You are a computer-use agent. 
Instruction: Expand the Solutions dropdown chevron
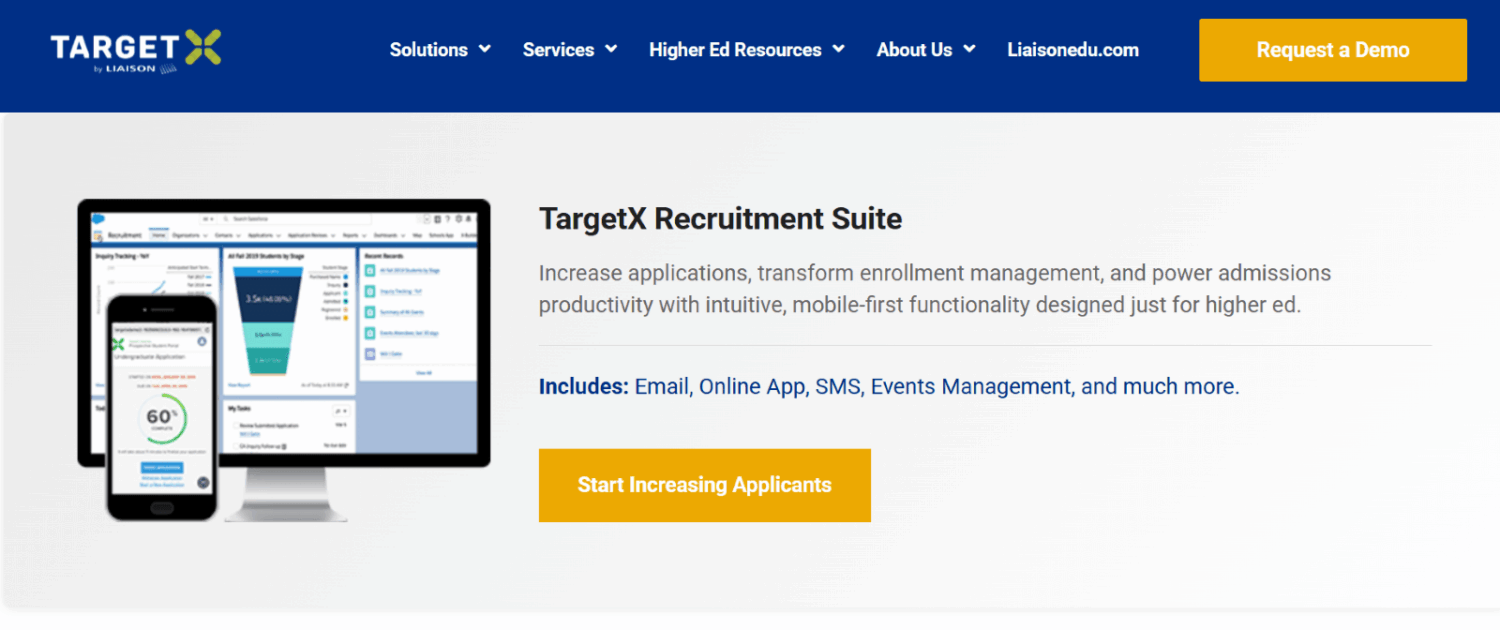click(x=485, y=49)
